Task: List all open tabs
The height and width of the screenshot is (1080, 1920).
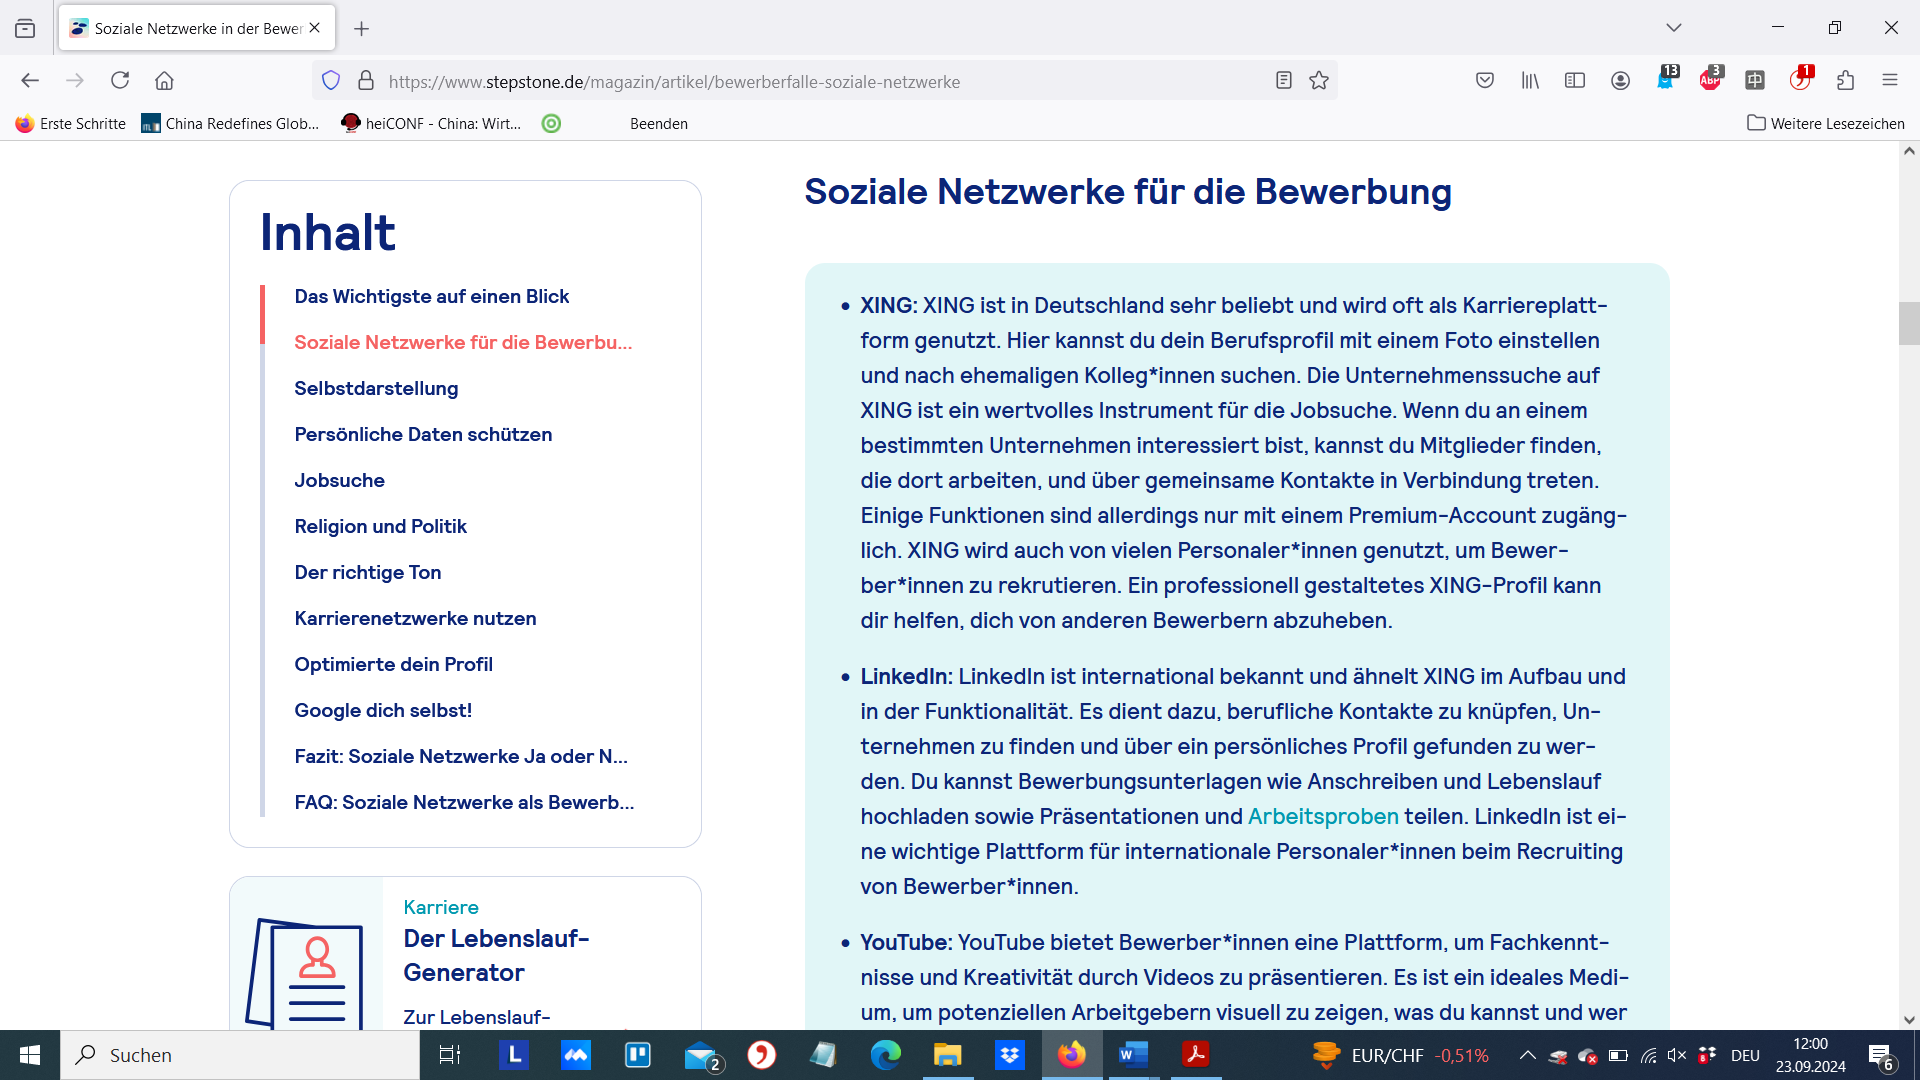Action: click(x=1674, y=28)
